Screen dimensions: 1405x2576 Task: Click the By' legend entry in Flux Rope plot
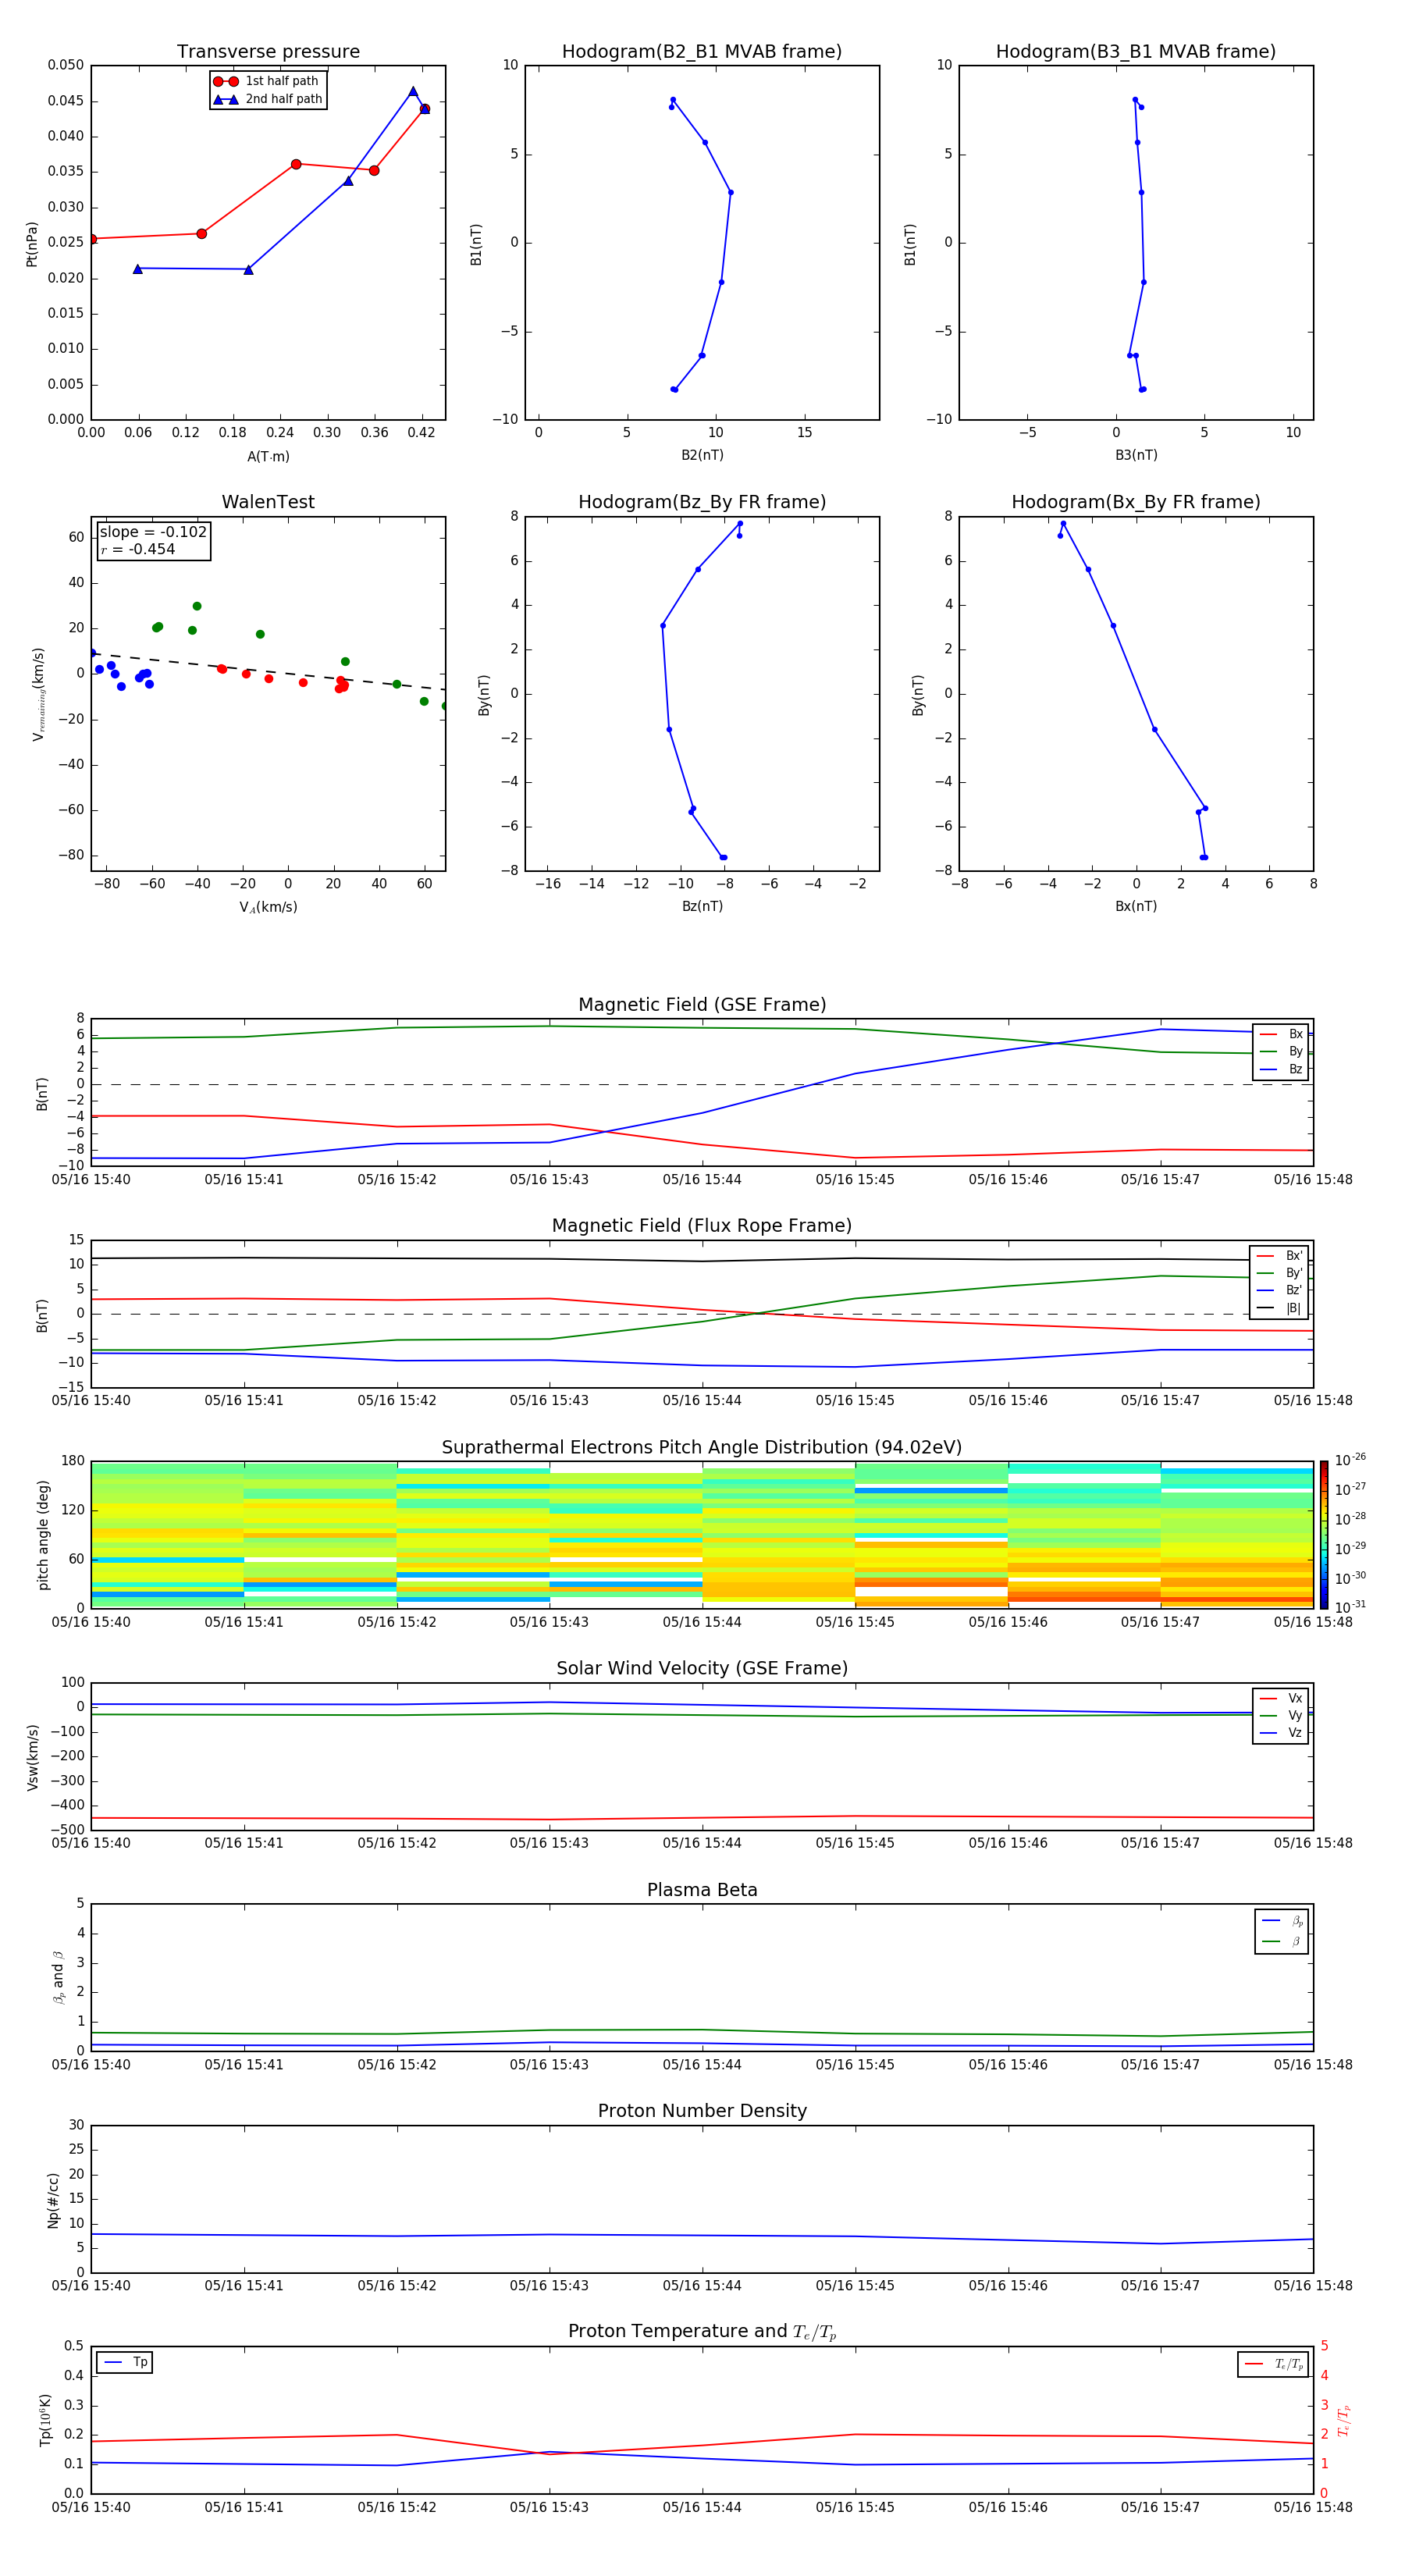click(x=1280, y=1274)
